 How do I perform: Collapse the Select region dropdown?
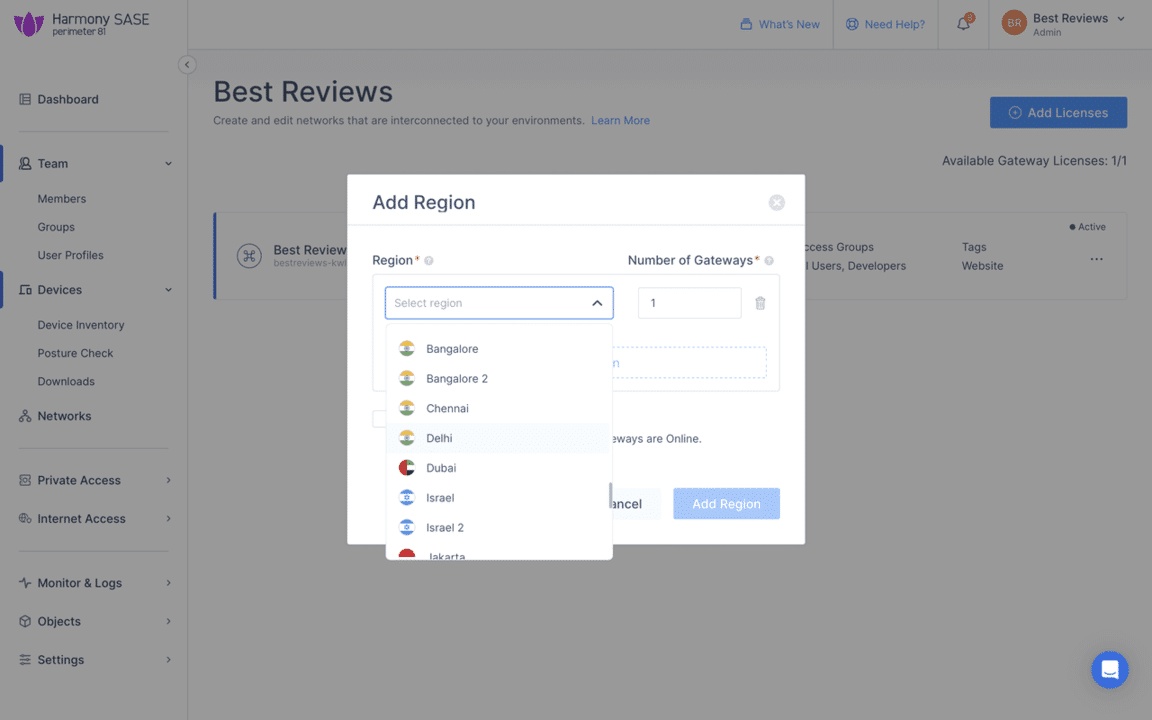pyautogui.click(x=597, y=303)
